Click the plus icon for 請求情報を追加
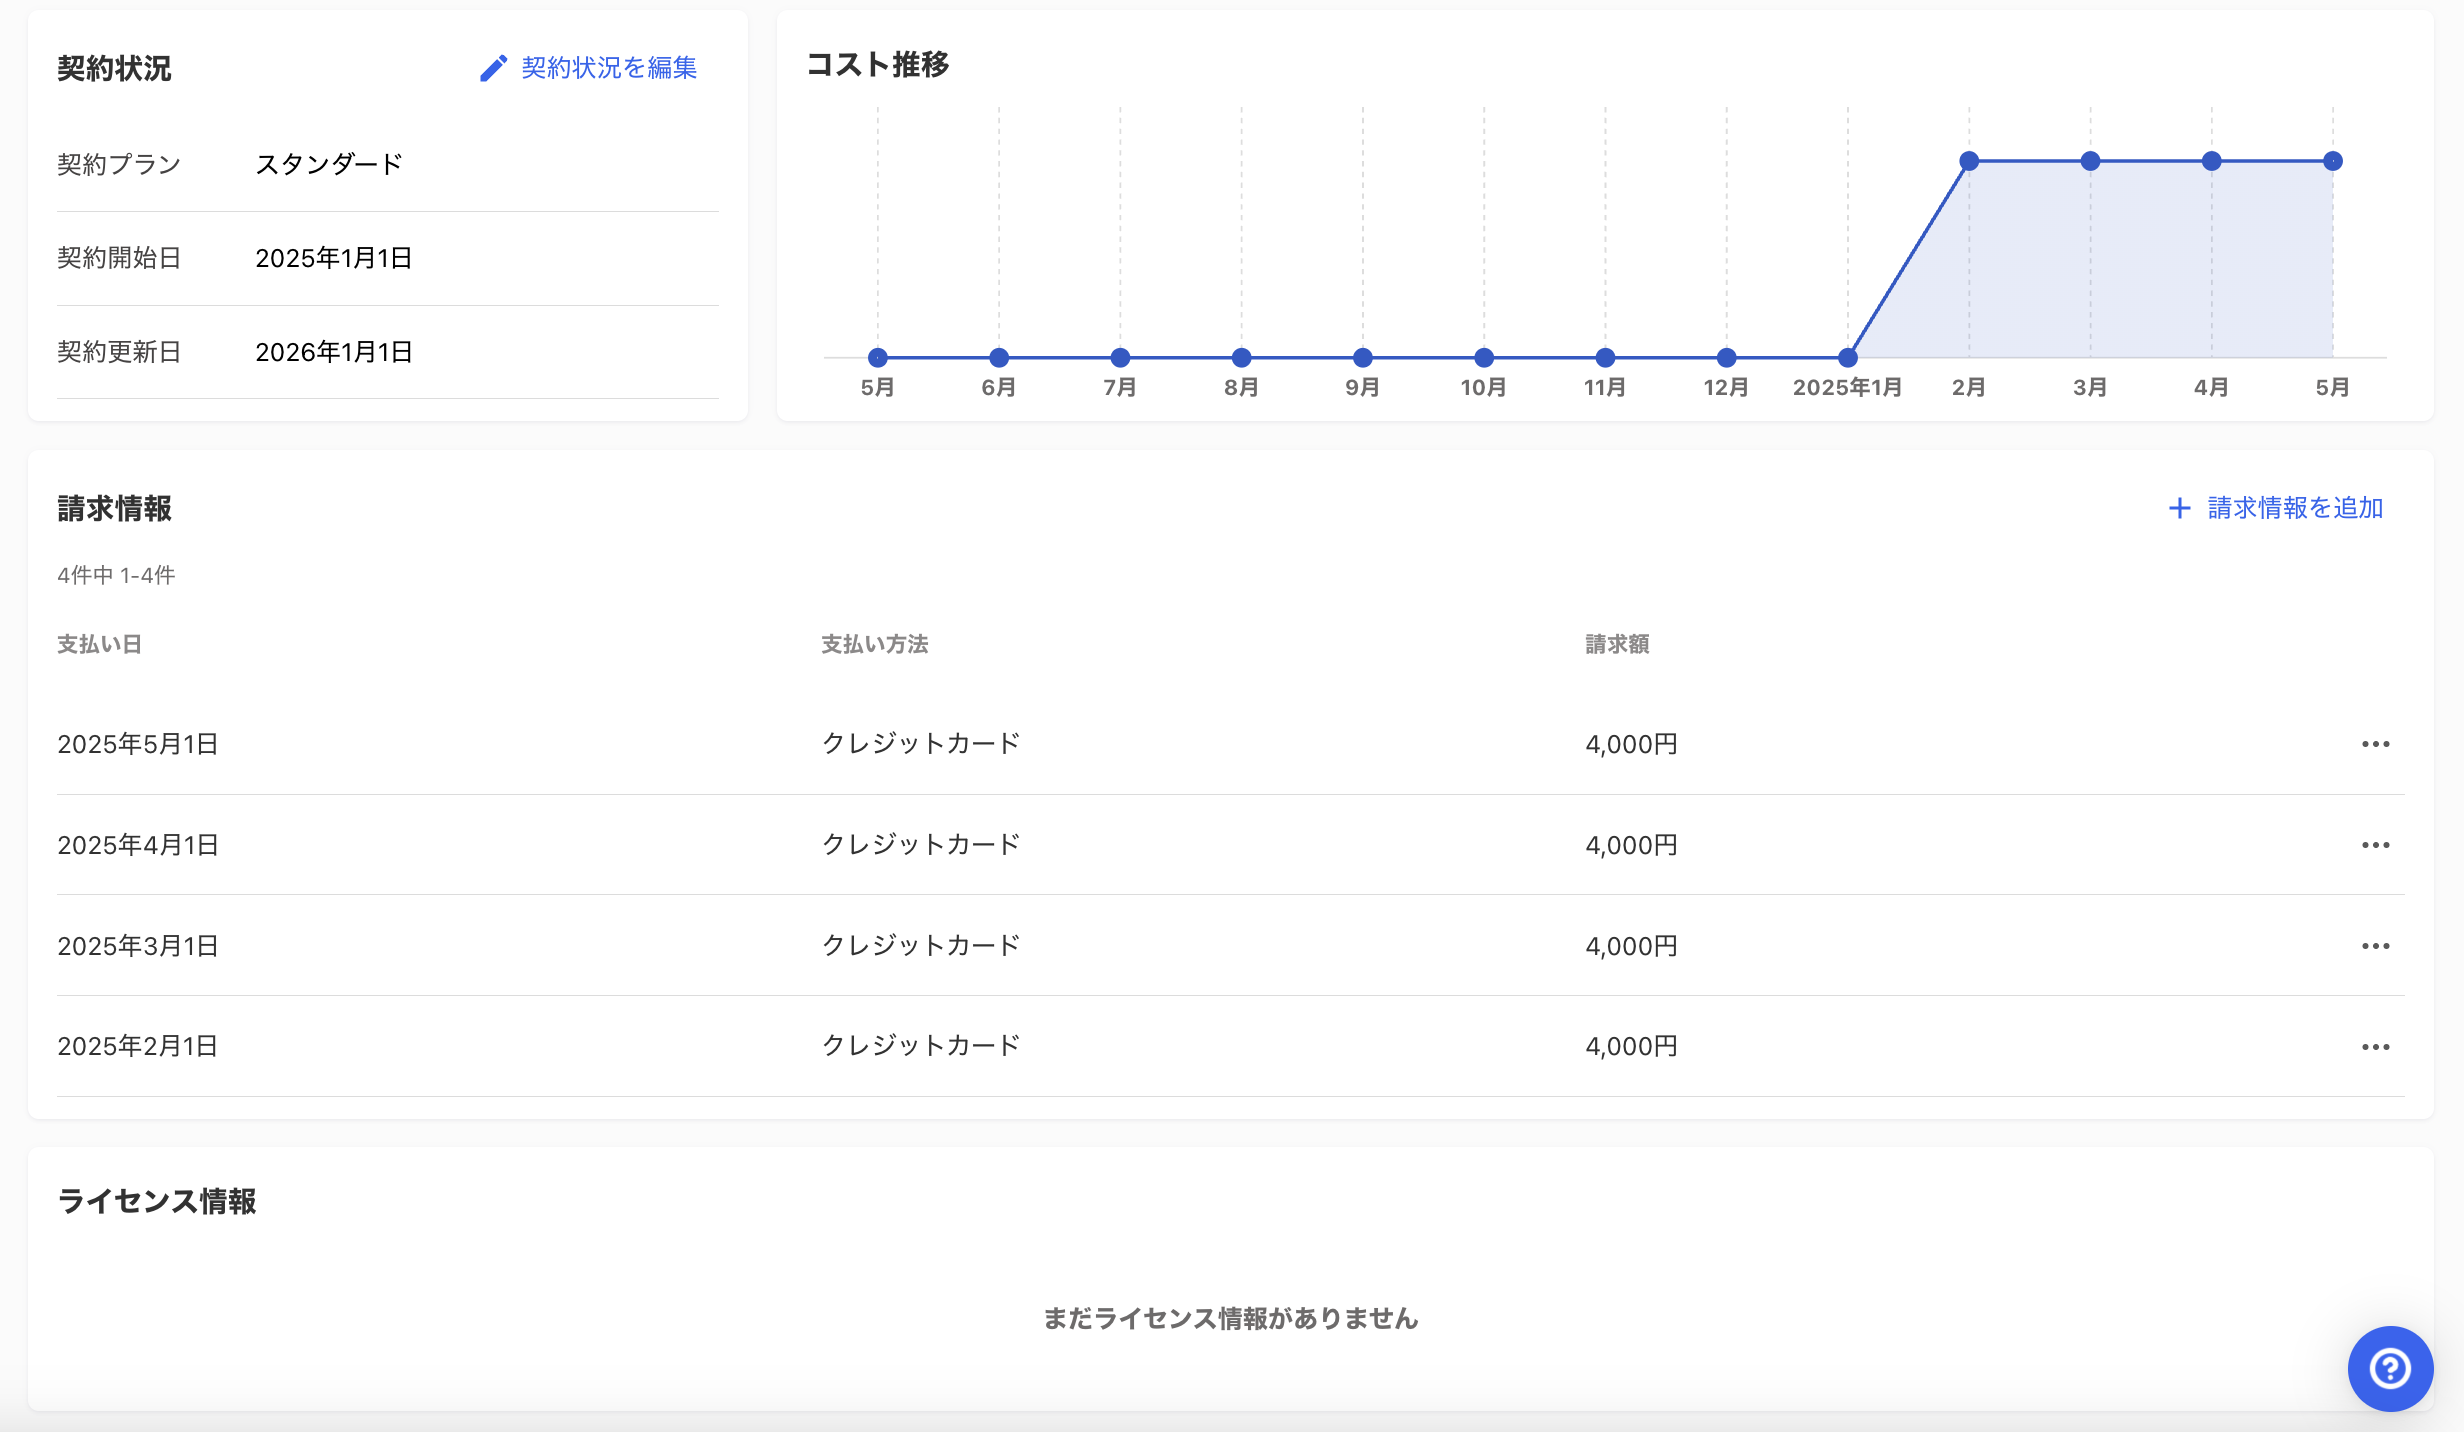 [2180, 508]
